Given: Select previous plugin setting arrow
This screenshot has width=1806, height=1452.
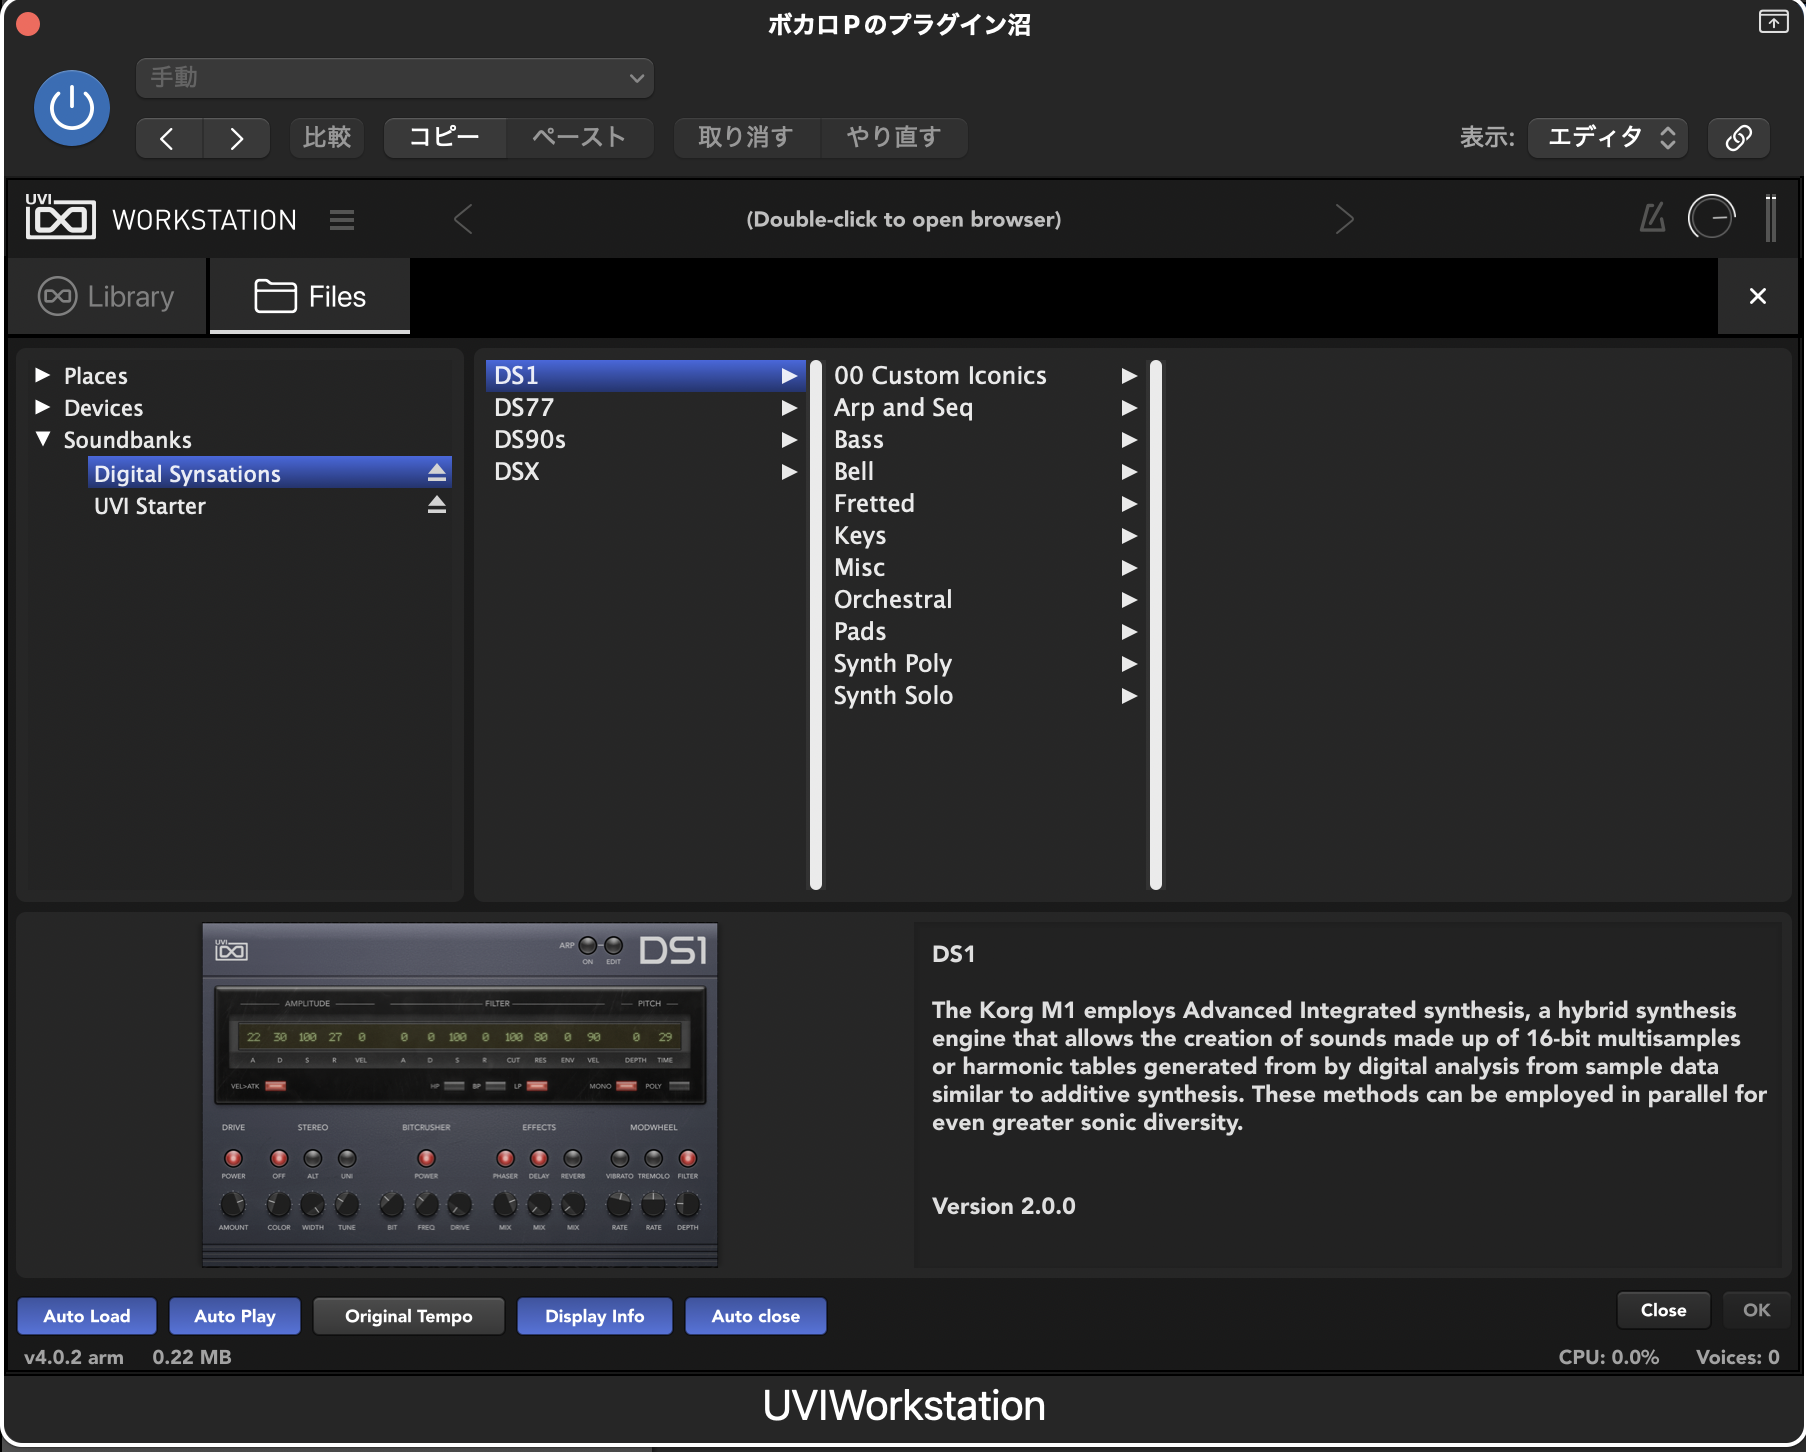Looking at the screenshot, I should tap(169, 138).
